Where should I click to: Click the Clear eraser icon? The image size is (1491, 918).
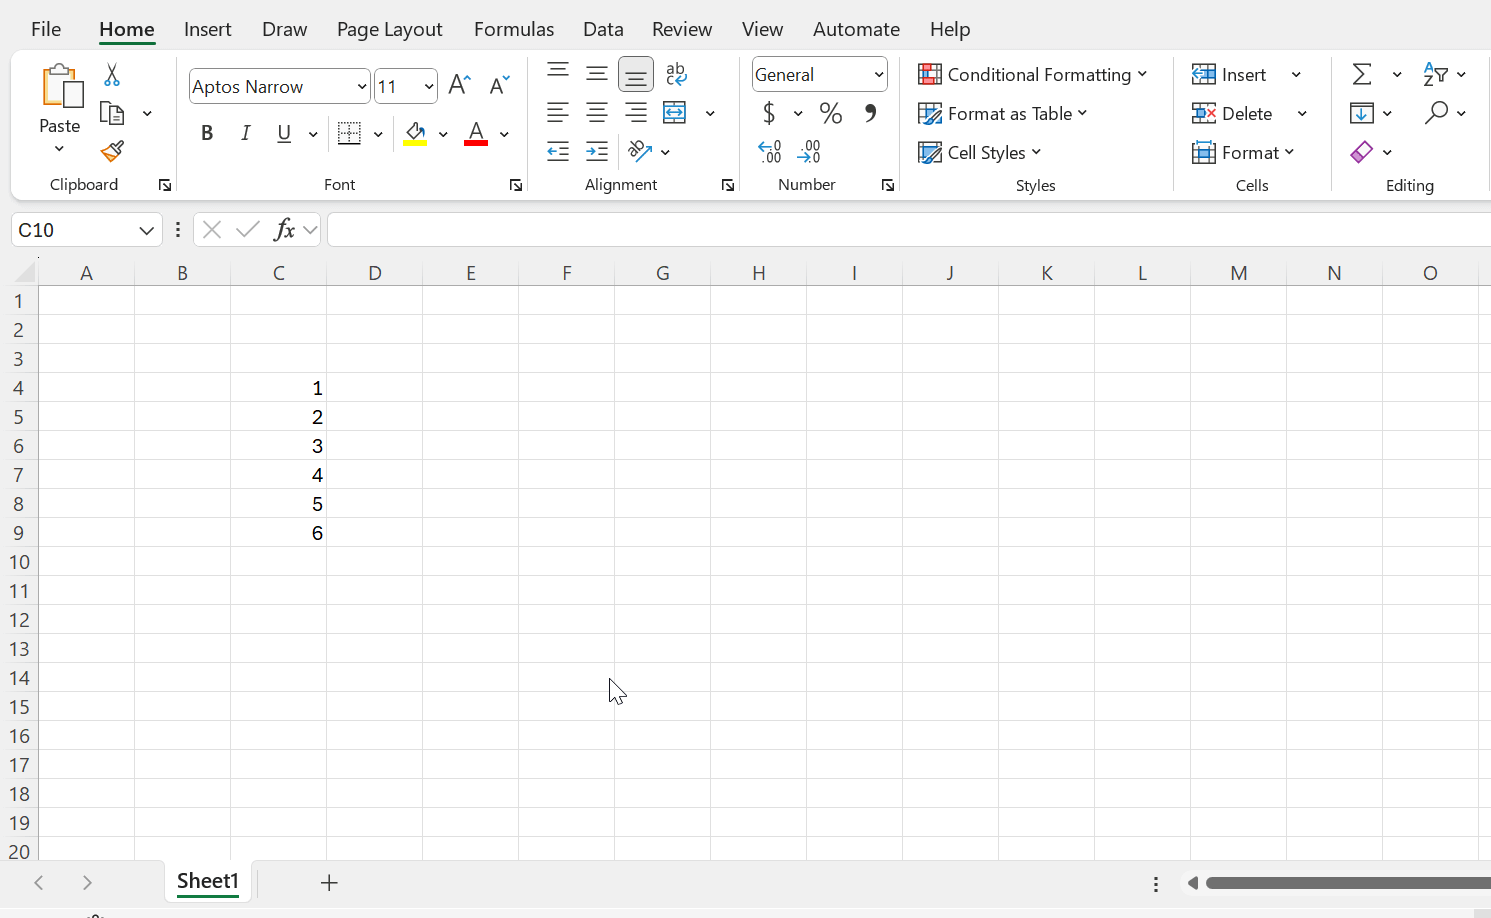pyautogui.click(x=1361, y=152)
